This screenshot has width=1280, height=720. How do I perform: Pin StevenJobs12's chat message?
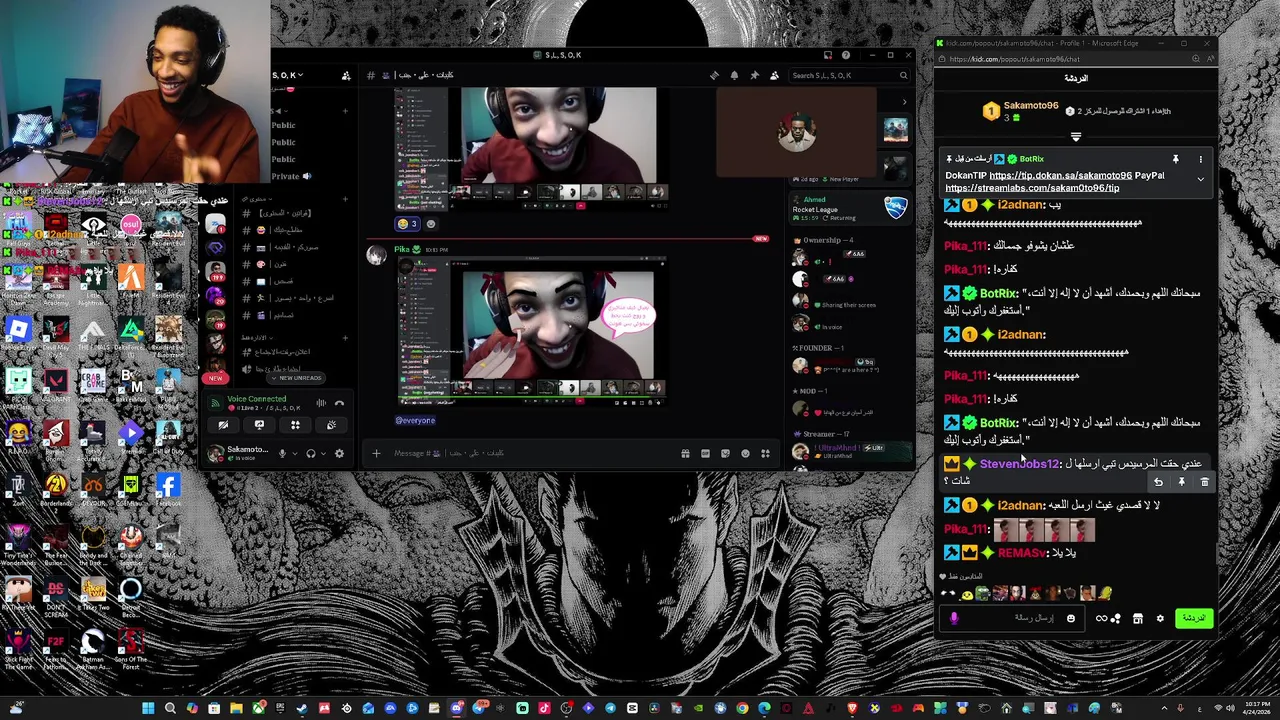(1181, 482)
